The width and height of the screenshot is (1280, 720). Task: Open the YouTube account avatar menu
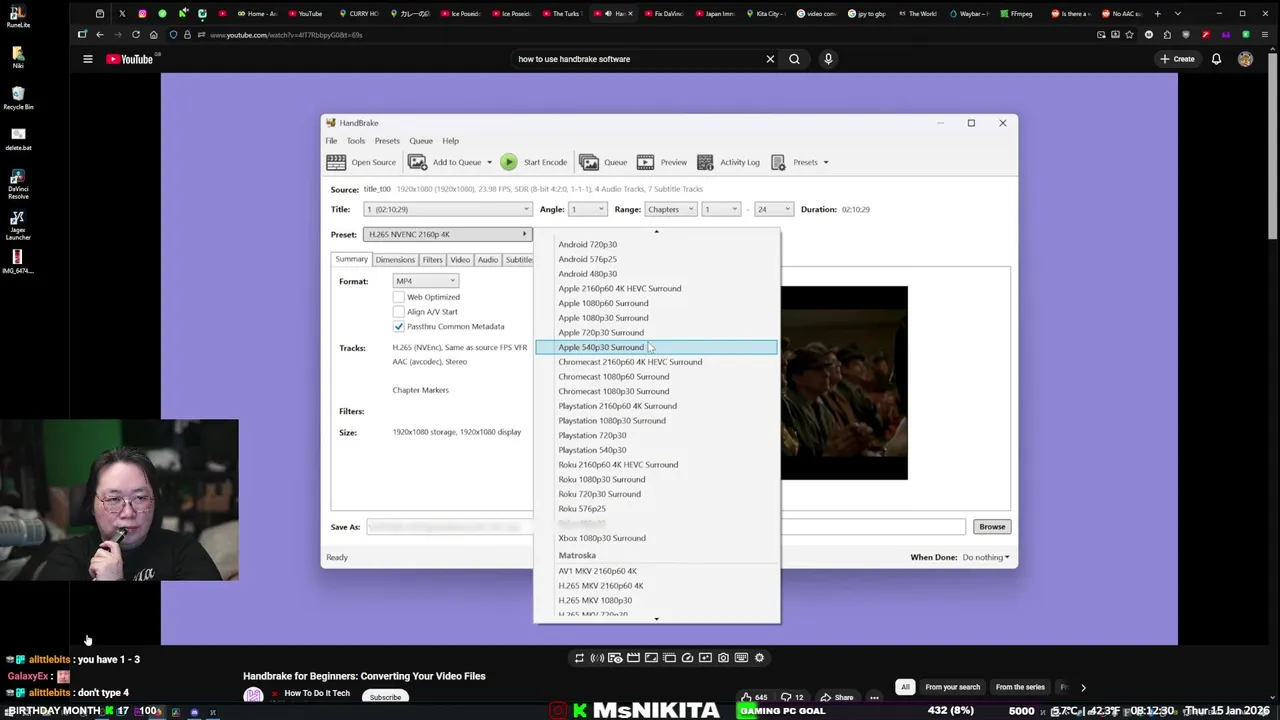(x=1245, y=59)
